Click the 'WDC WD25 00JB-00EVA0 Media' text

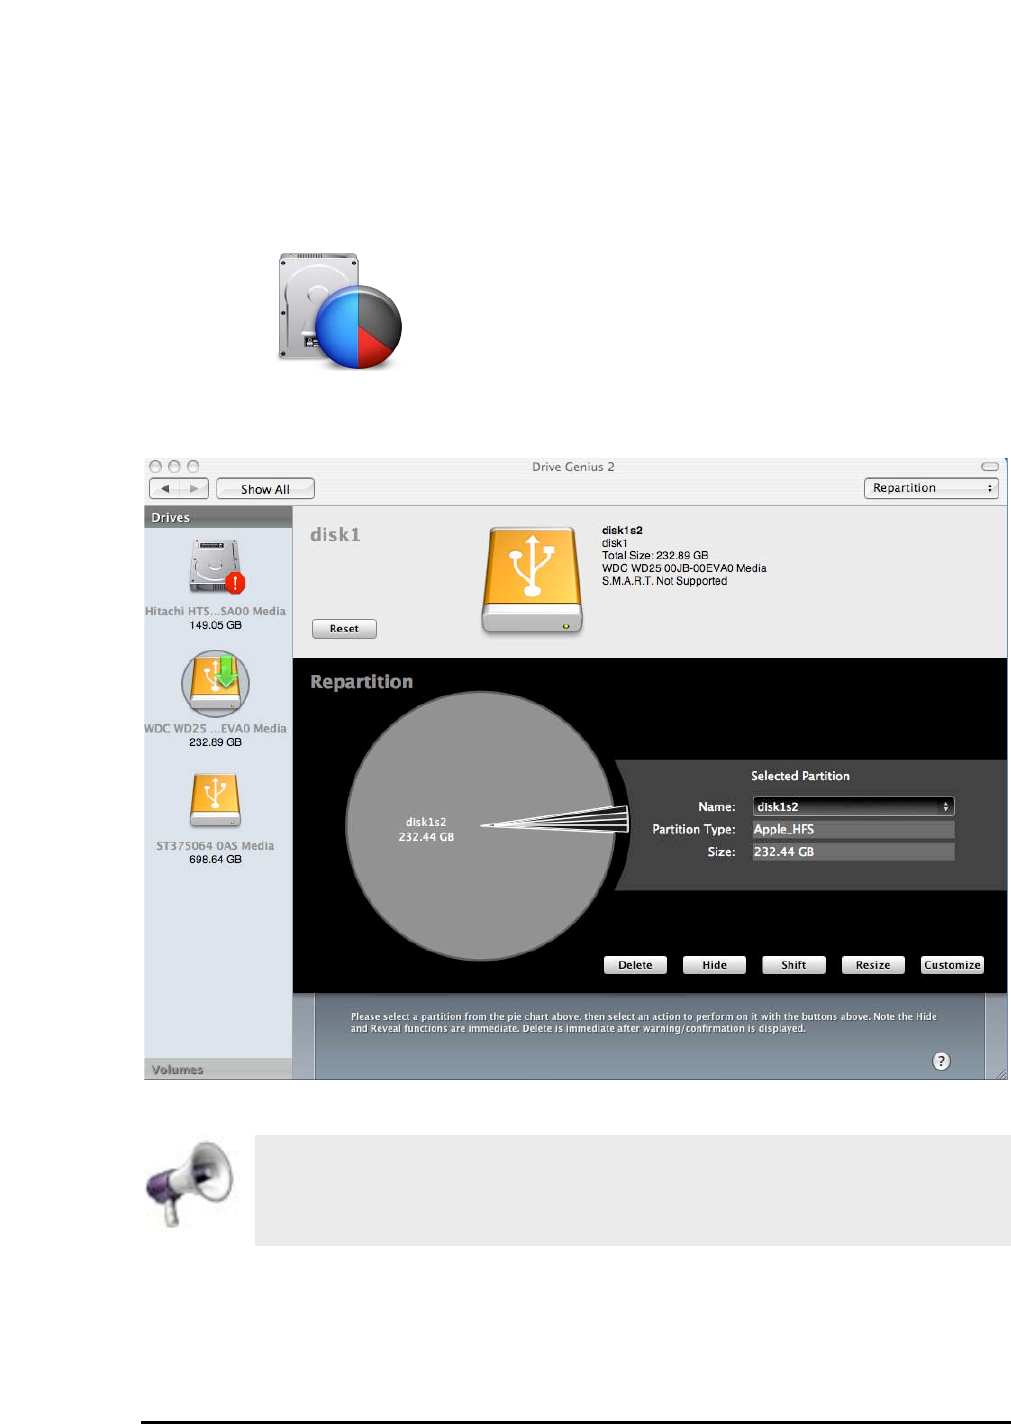[x=684, y=568]
